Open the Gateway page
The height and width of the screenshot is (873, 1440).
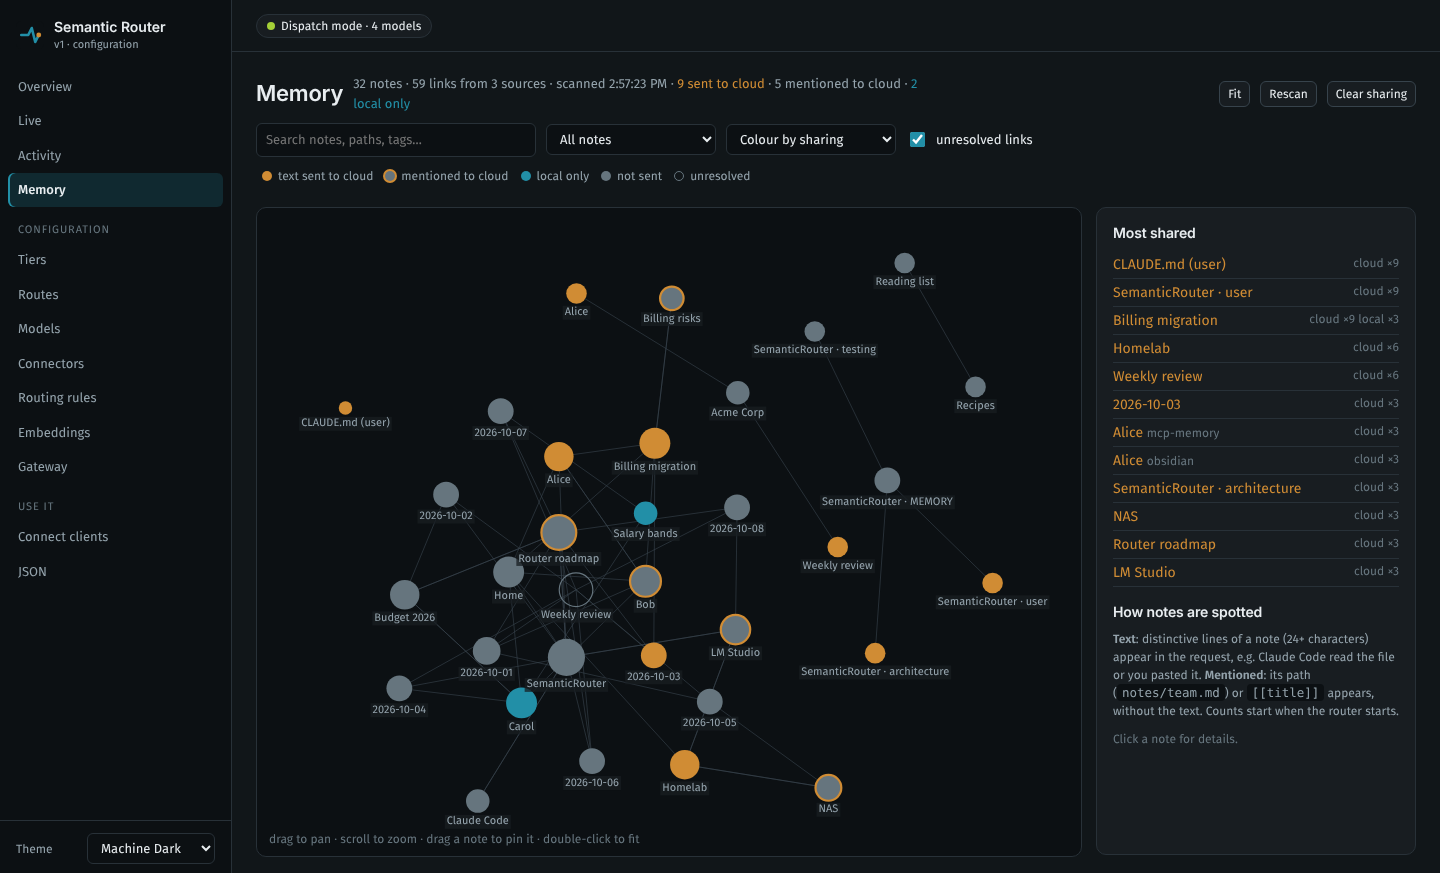click(115, 467)
